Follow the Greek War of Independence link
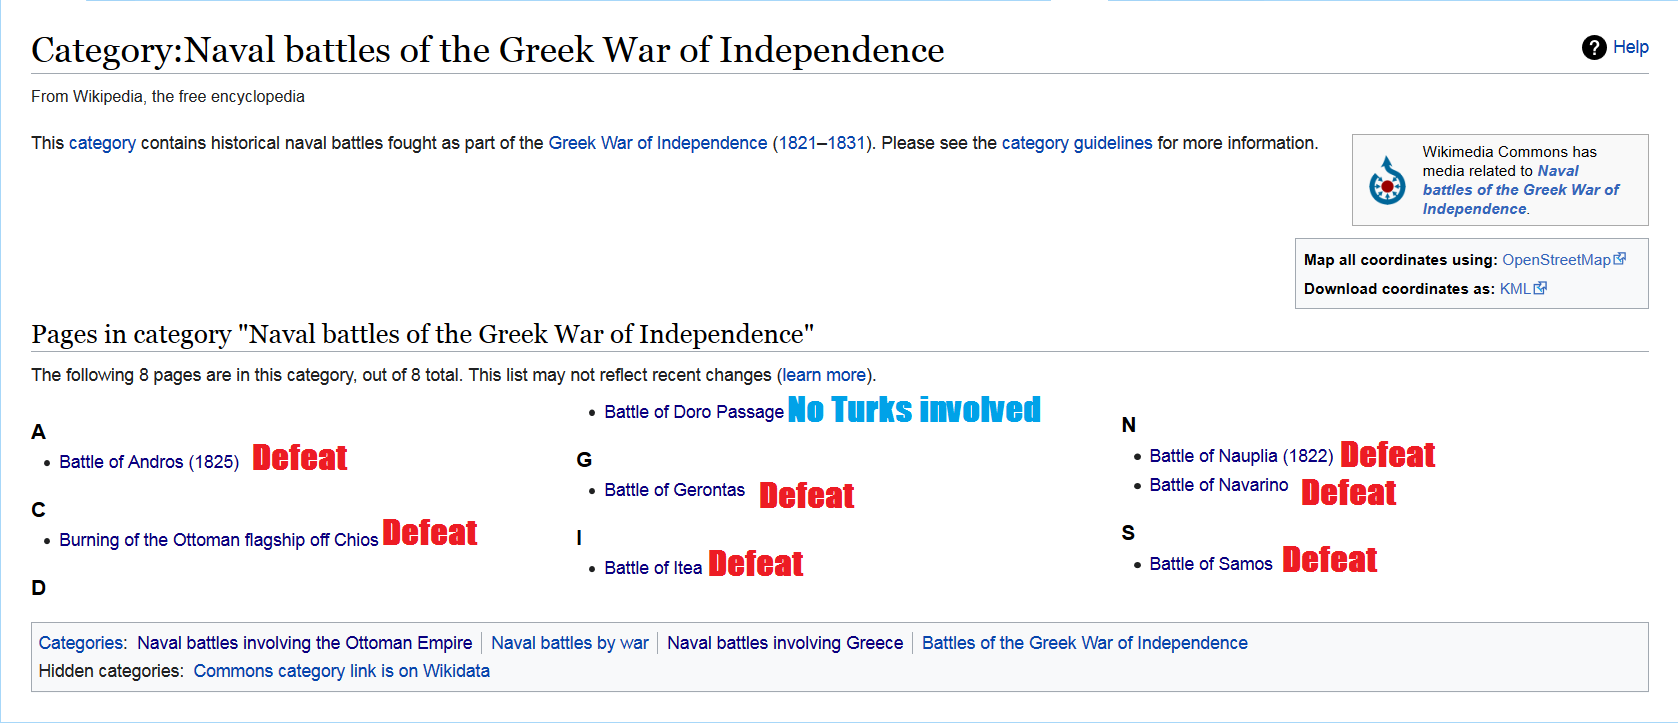 (x=658, y=143)
